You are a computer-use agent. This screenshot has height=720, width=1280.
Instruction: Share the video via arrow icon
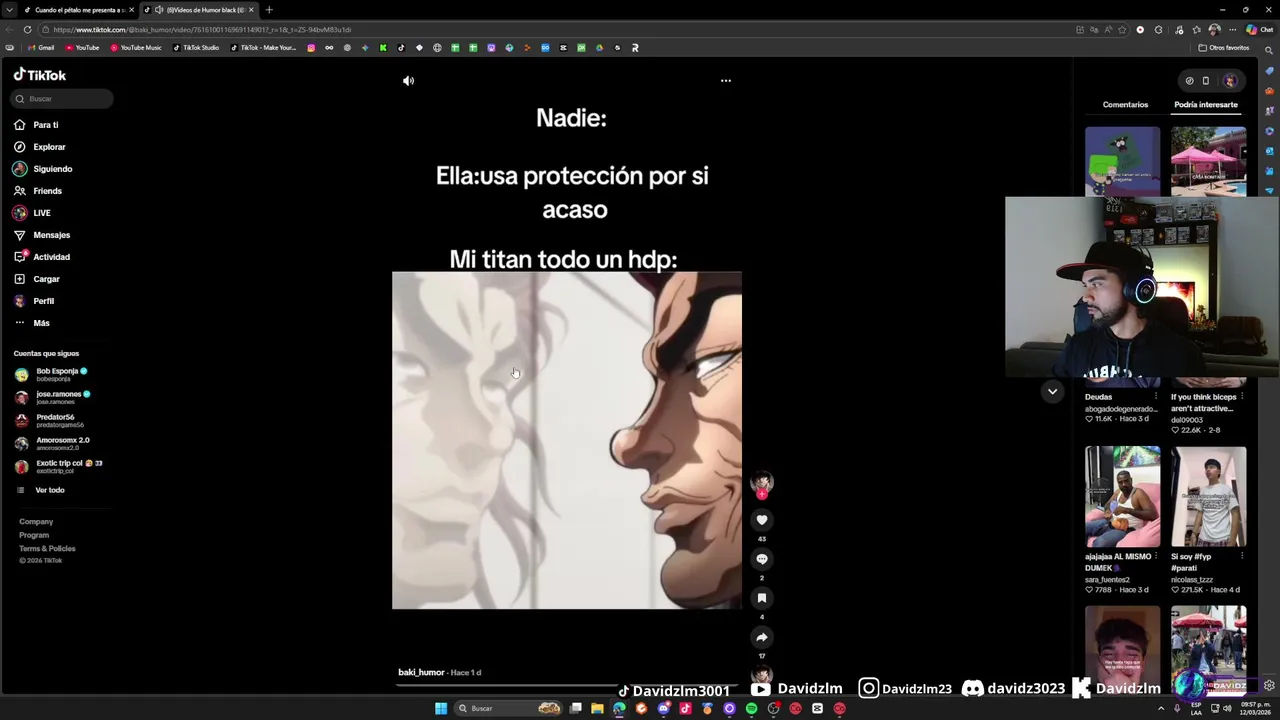(762, 637)
